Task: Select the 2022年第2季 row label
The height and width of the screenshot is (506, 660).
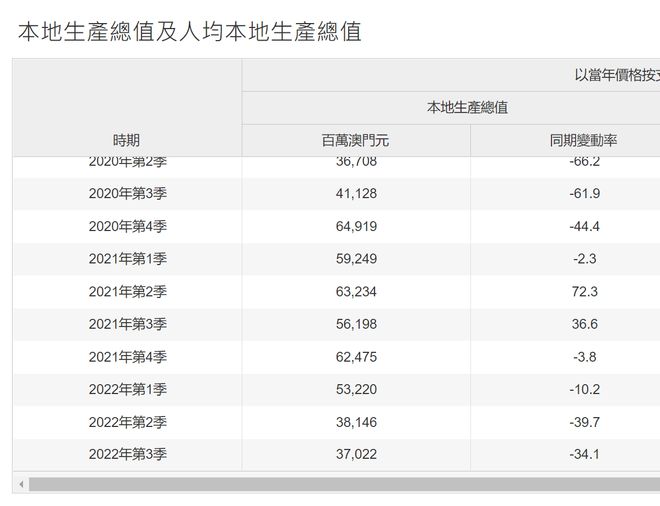Action: (126, 422)
